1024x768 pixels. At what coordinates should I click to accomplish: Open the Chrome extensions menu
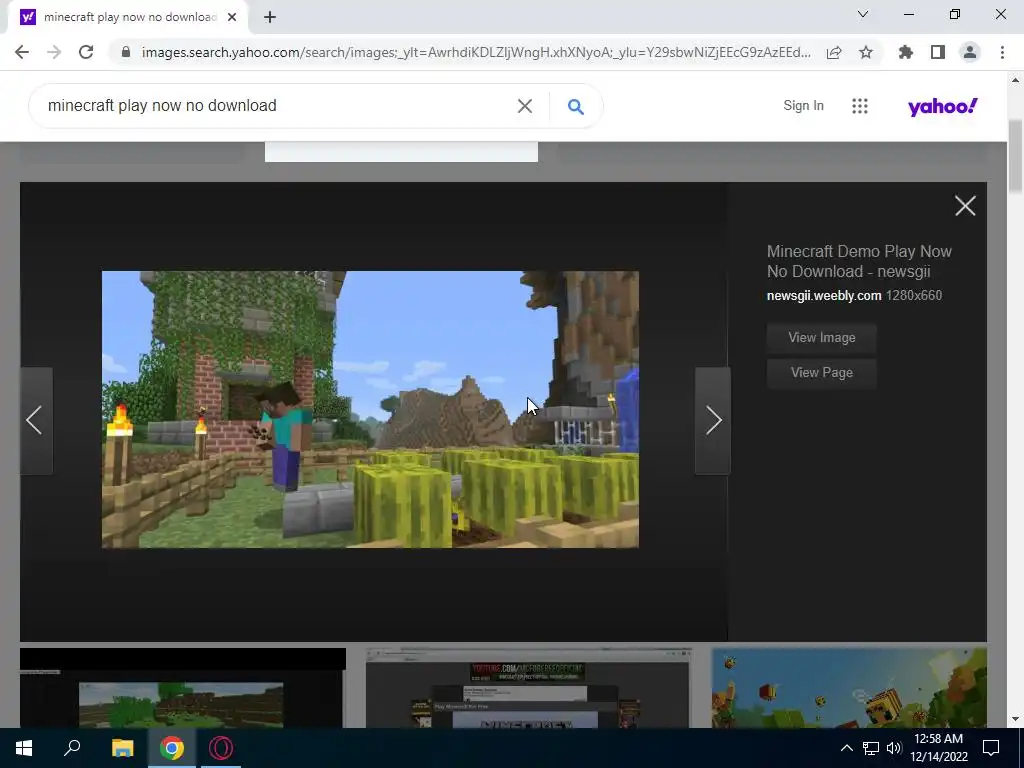(x=906, y=52)
